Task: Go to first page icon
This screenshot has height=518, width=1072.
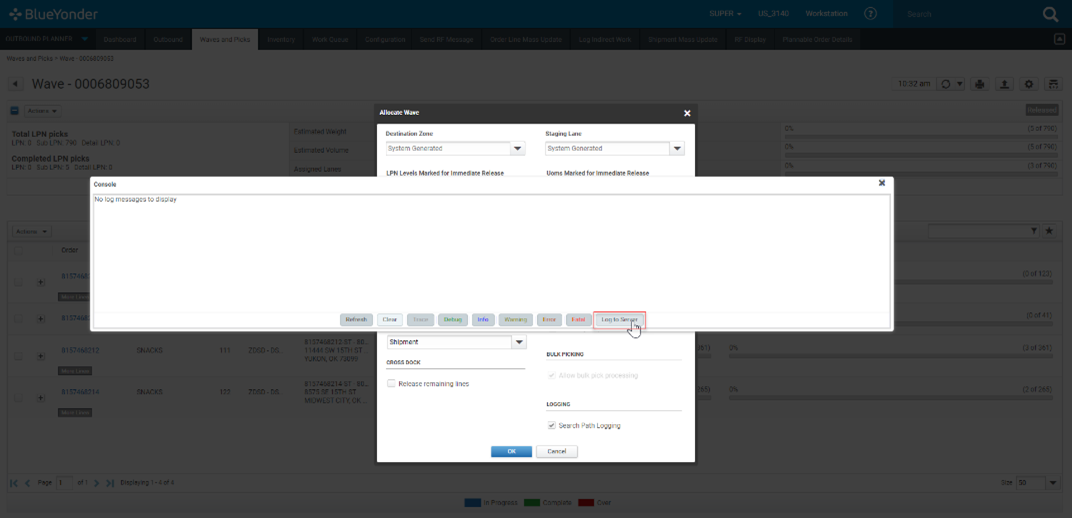Action: (14, 482)
